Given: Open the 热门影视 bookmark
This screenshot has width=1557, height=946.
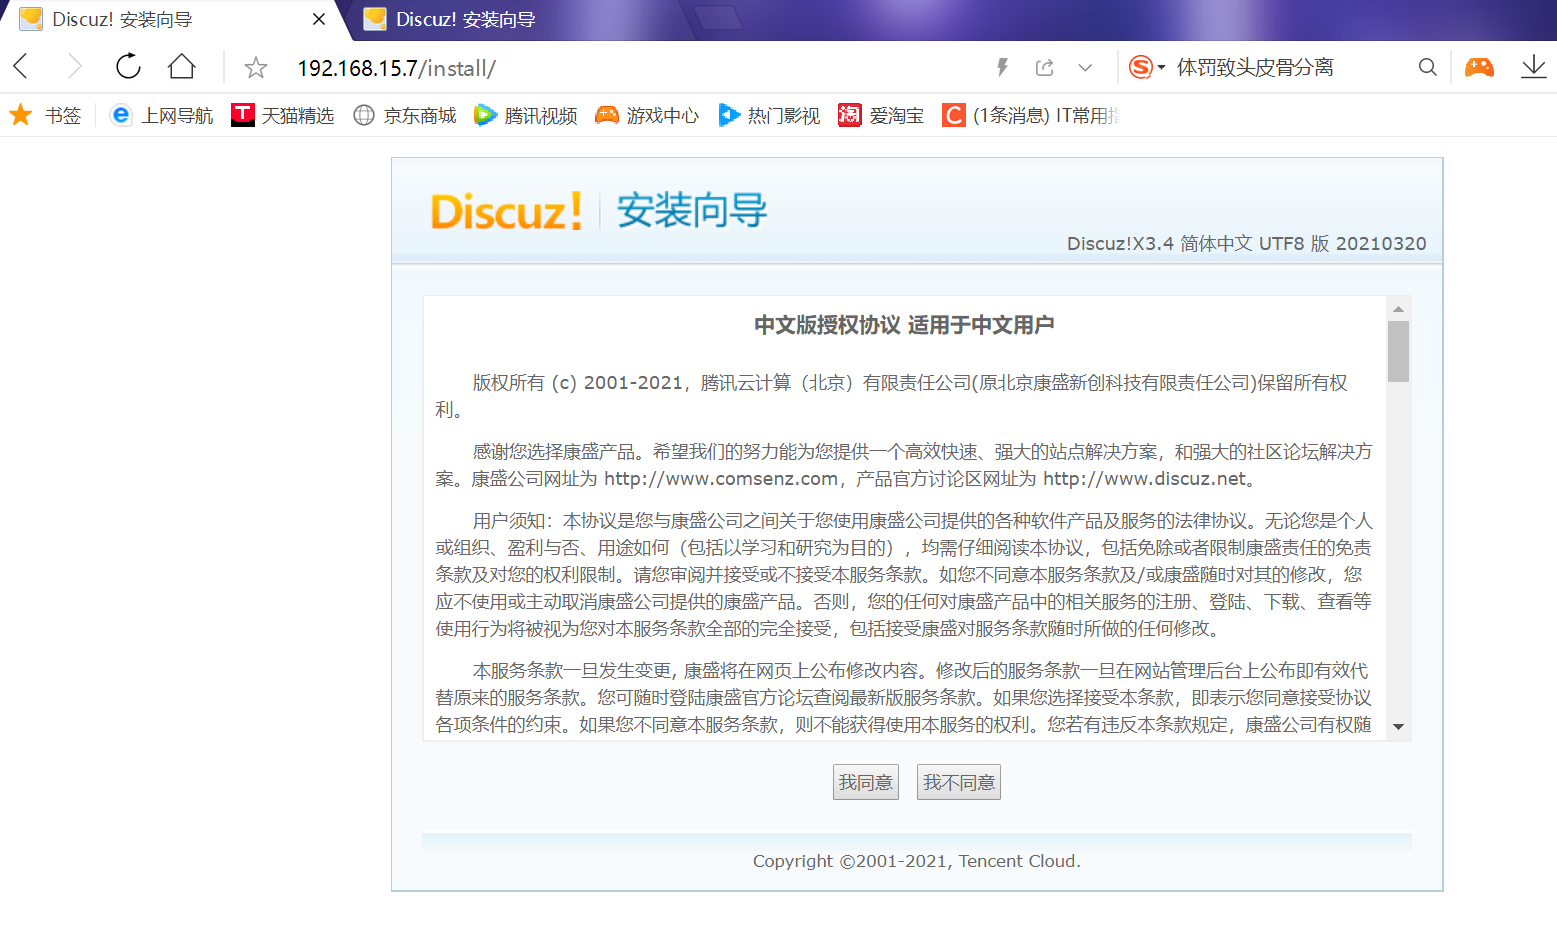Looking at the screenshot, I should [769, 115].
